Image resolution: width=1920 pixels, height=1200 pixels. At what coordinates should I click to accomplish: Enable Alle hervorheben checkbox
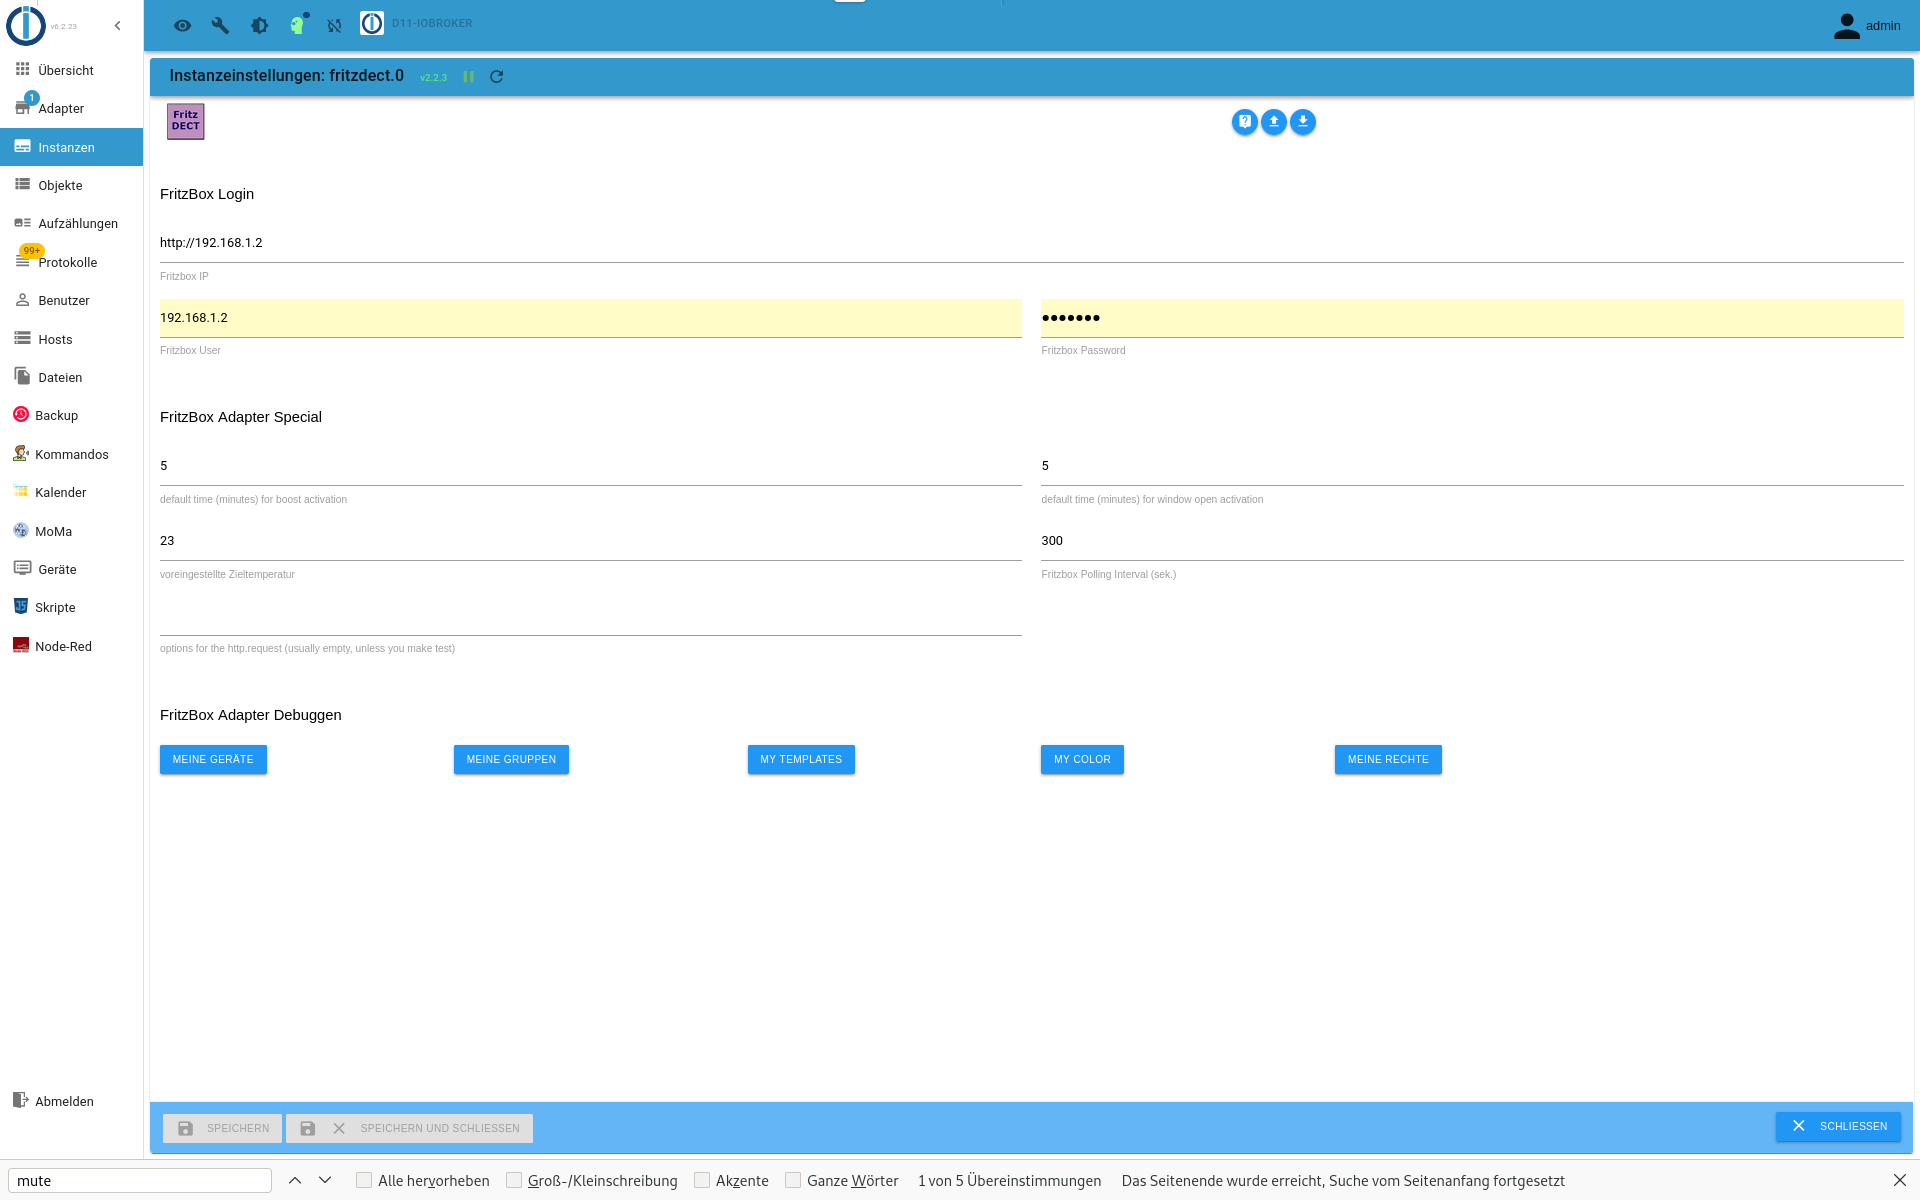pos(364,1180)
